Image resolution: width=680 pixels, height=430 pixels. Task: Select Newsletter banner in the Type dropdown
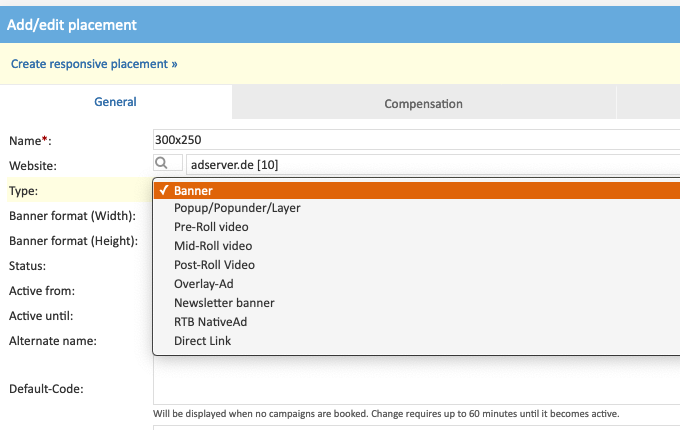pyautogui.click(x=417, y=303)
